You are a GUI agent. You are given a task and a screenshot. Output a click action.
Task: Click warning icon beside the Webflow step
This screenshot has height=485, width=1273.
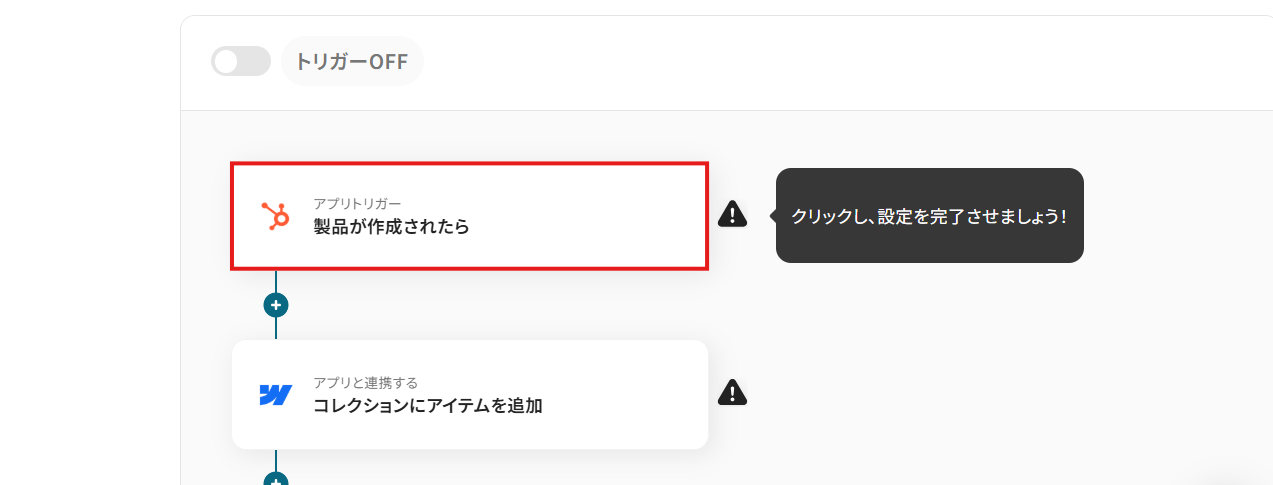click(x=732, y=393)
